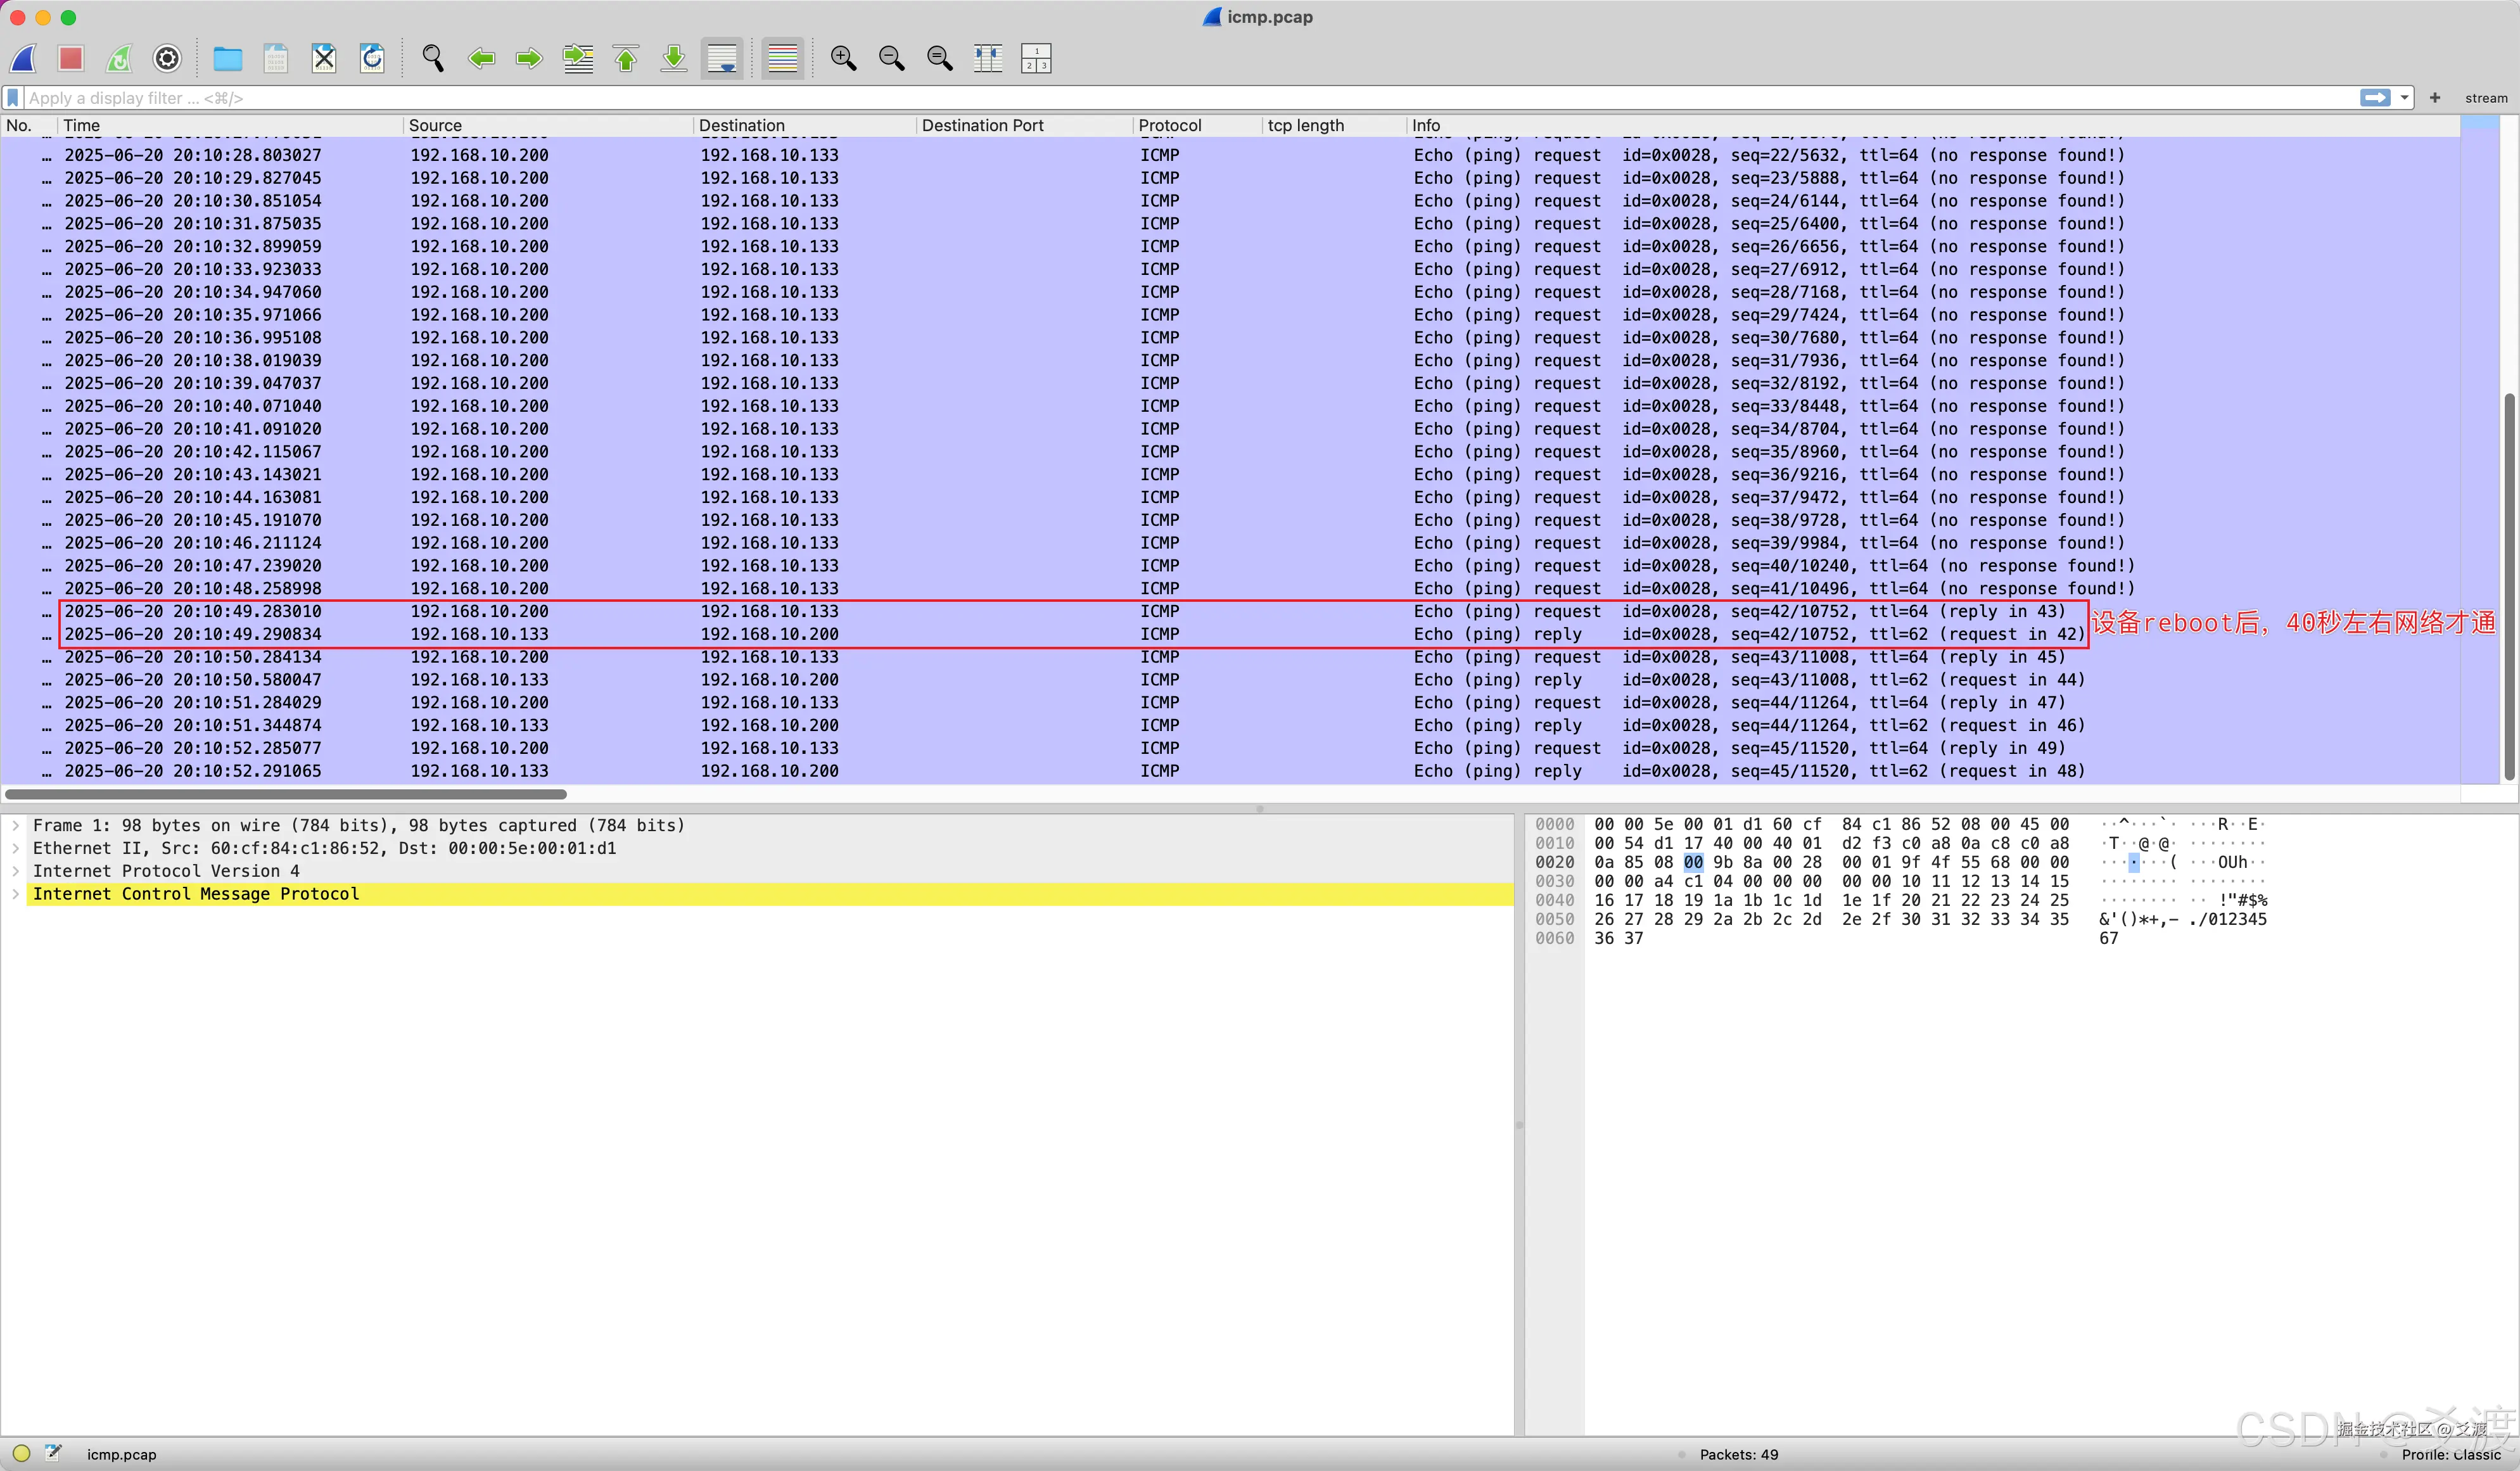The image size is (2520, 1471).
Task: Click the Find a packet magnifier
Action: (432, 59)
